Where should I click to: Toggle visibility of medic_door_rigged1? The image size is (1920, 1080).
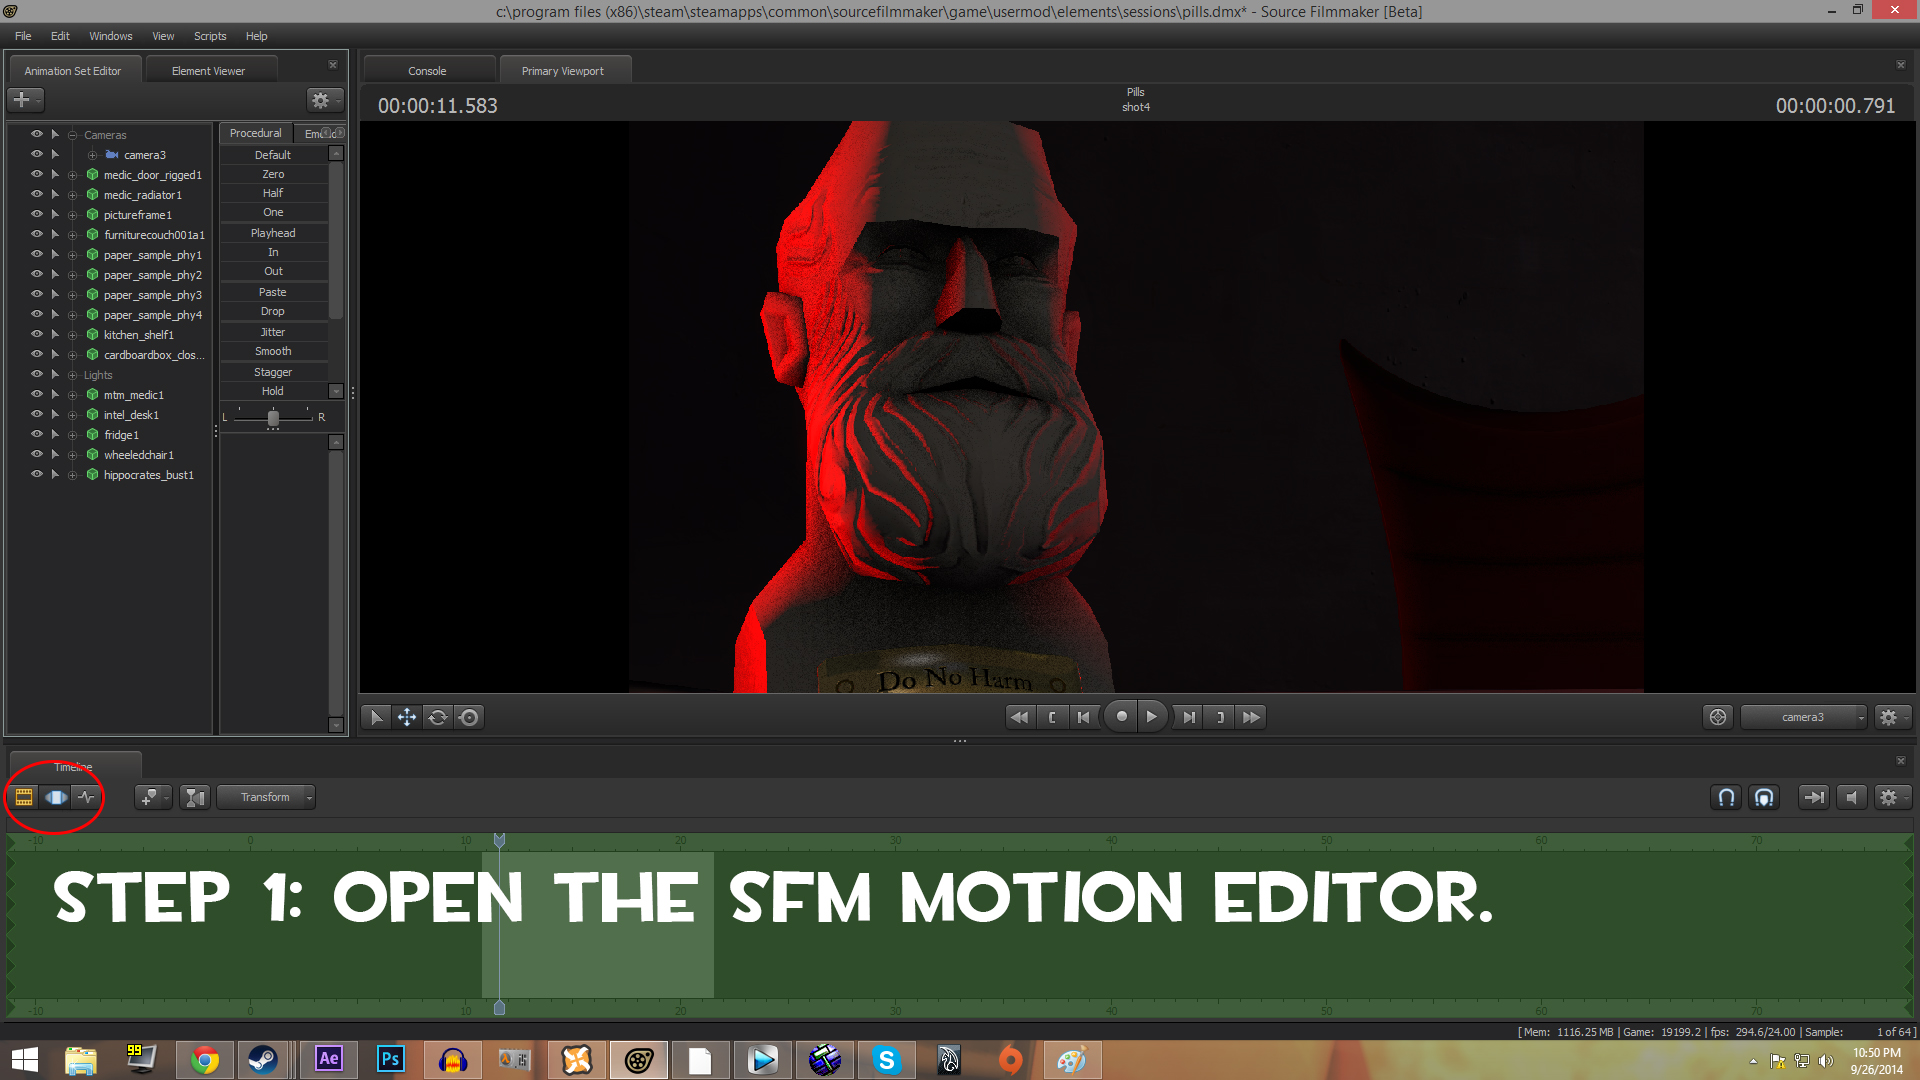click(37, 174)
